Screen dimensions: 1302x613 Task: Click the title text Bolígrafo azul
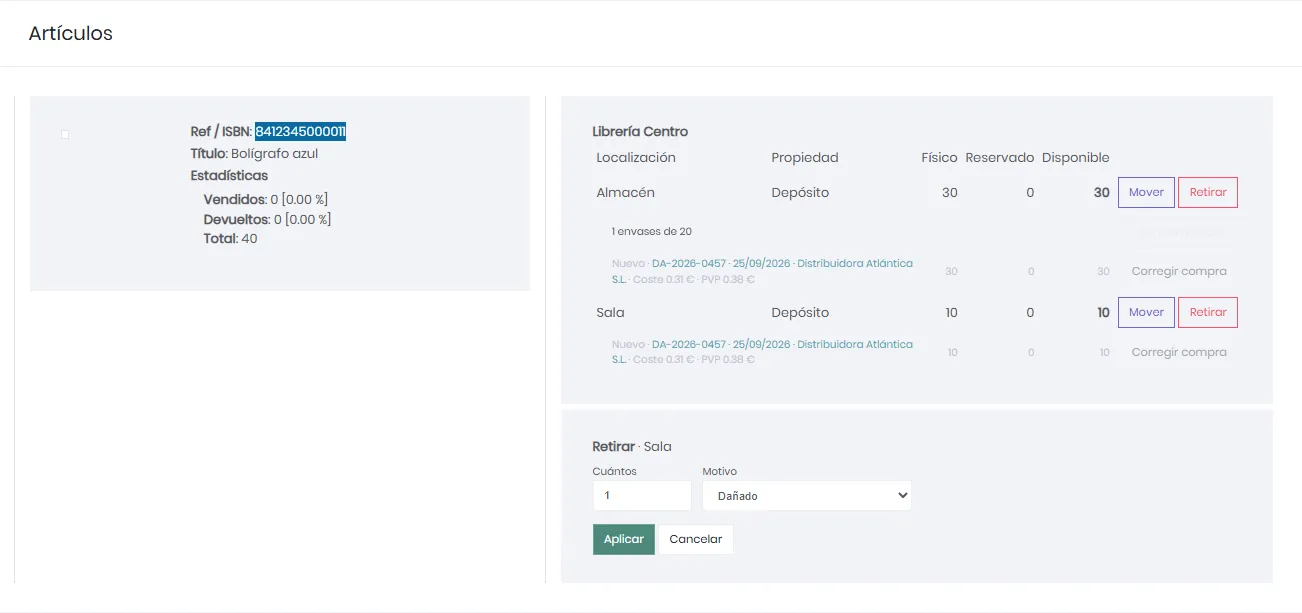coord(274,154)
